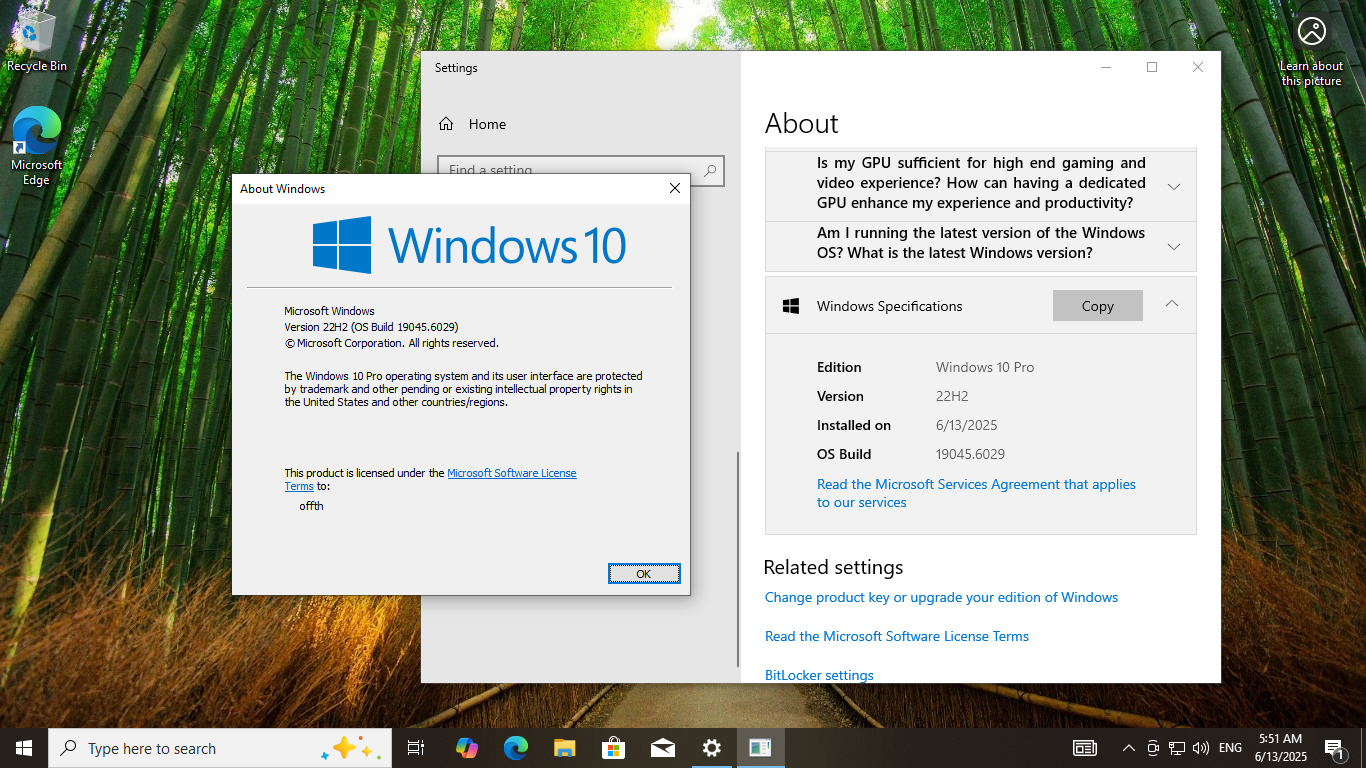
Task: Open File Explorer from the taskbar
Action: (x=564, y=748)
